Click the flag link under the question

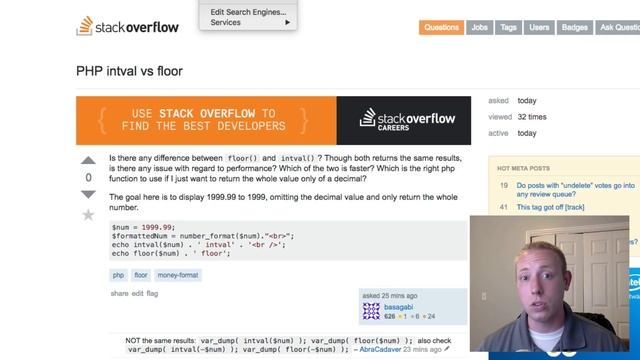click(x=152, y=293)
